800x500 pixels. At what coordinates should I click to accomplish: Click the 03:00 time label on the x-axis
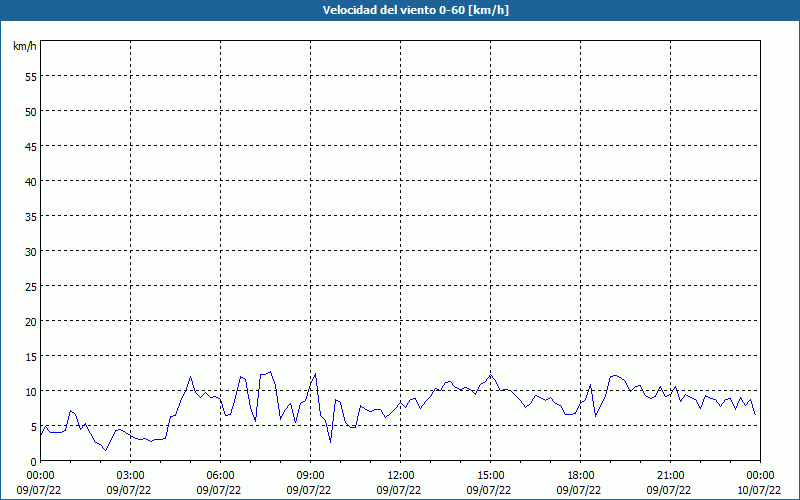(131, 476)
